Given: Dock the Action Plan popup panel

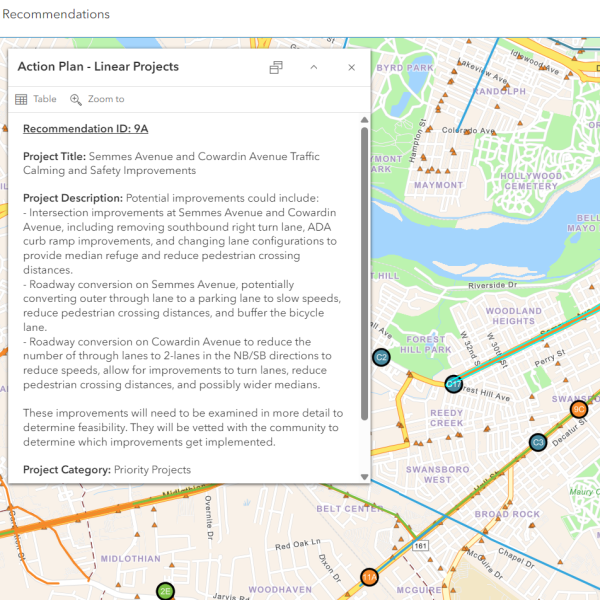Looking at the screenshot, I should click(x=276, y=67).
